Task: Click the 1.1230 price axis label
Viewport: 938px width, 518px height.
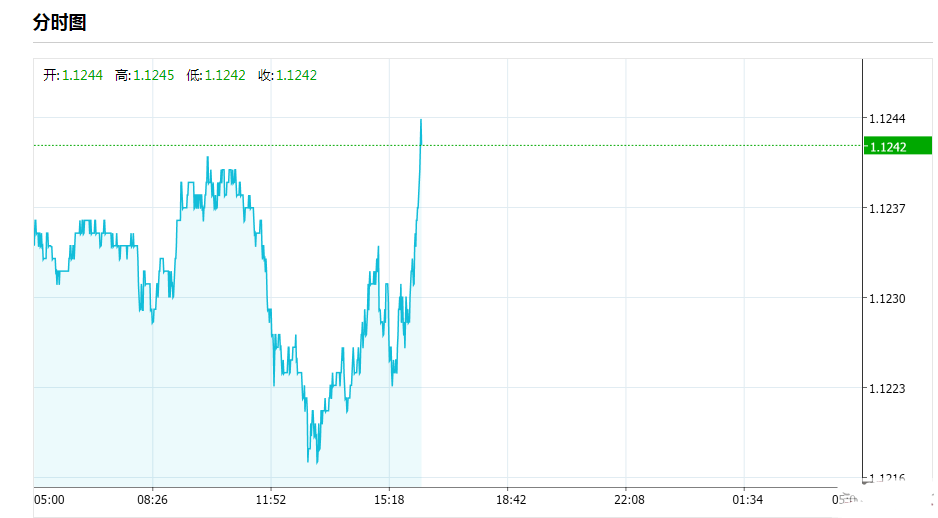Action: (x=888, y=298)
